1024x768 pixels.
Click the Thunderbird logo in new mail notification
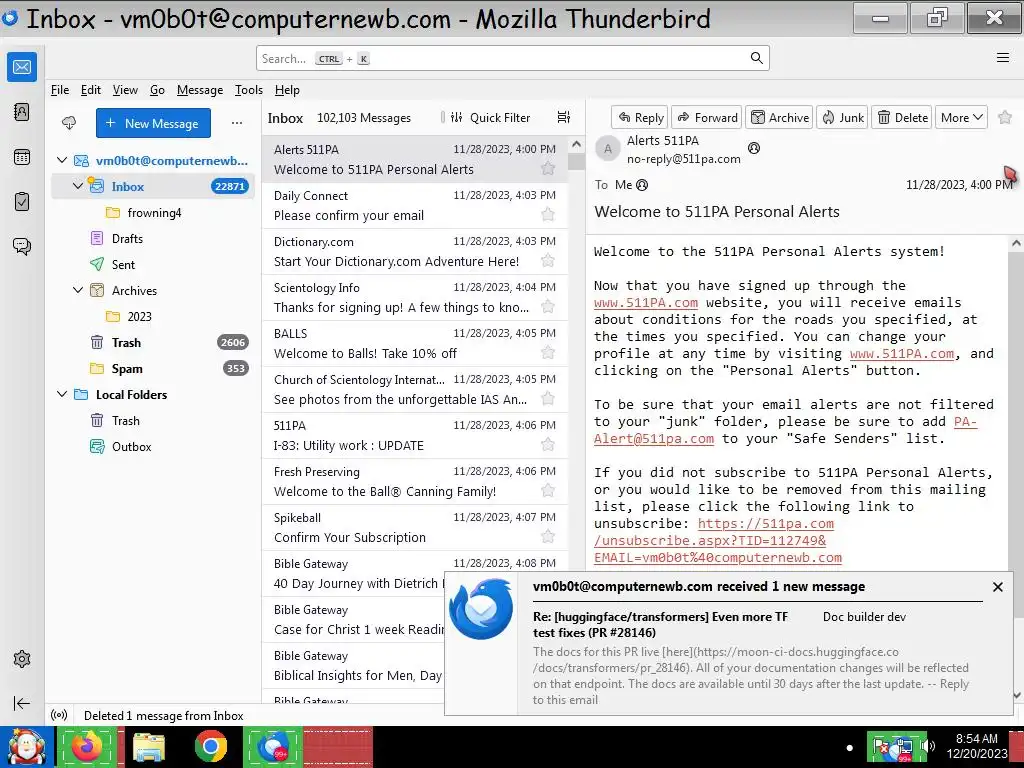click(481, 609)
